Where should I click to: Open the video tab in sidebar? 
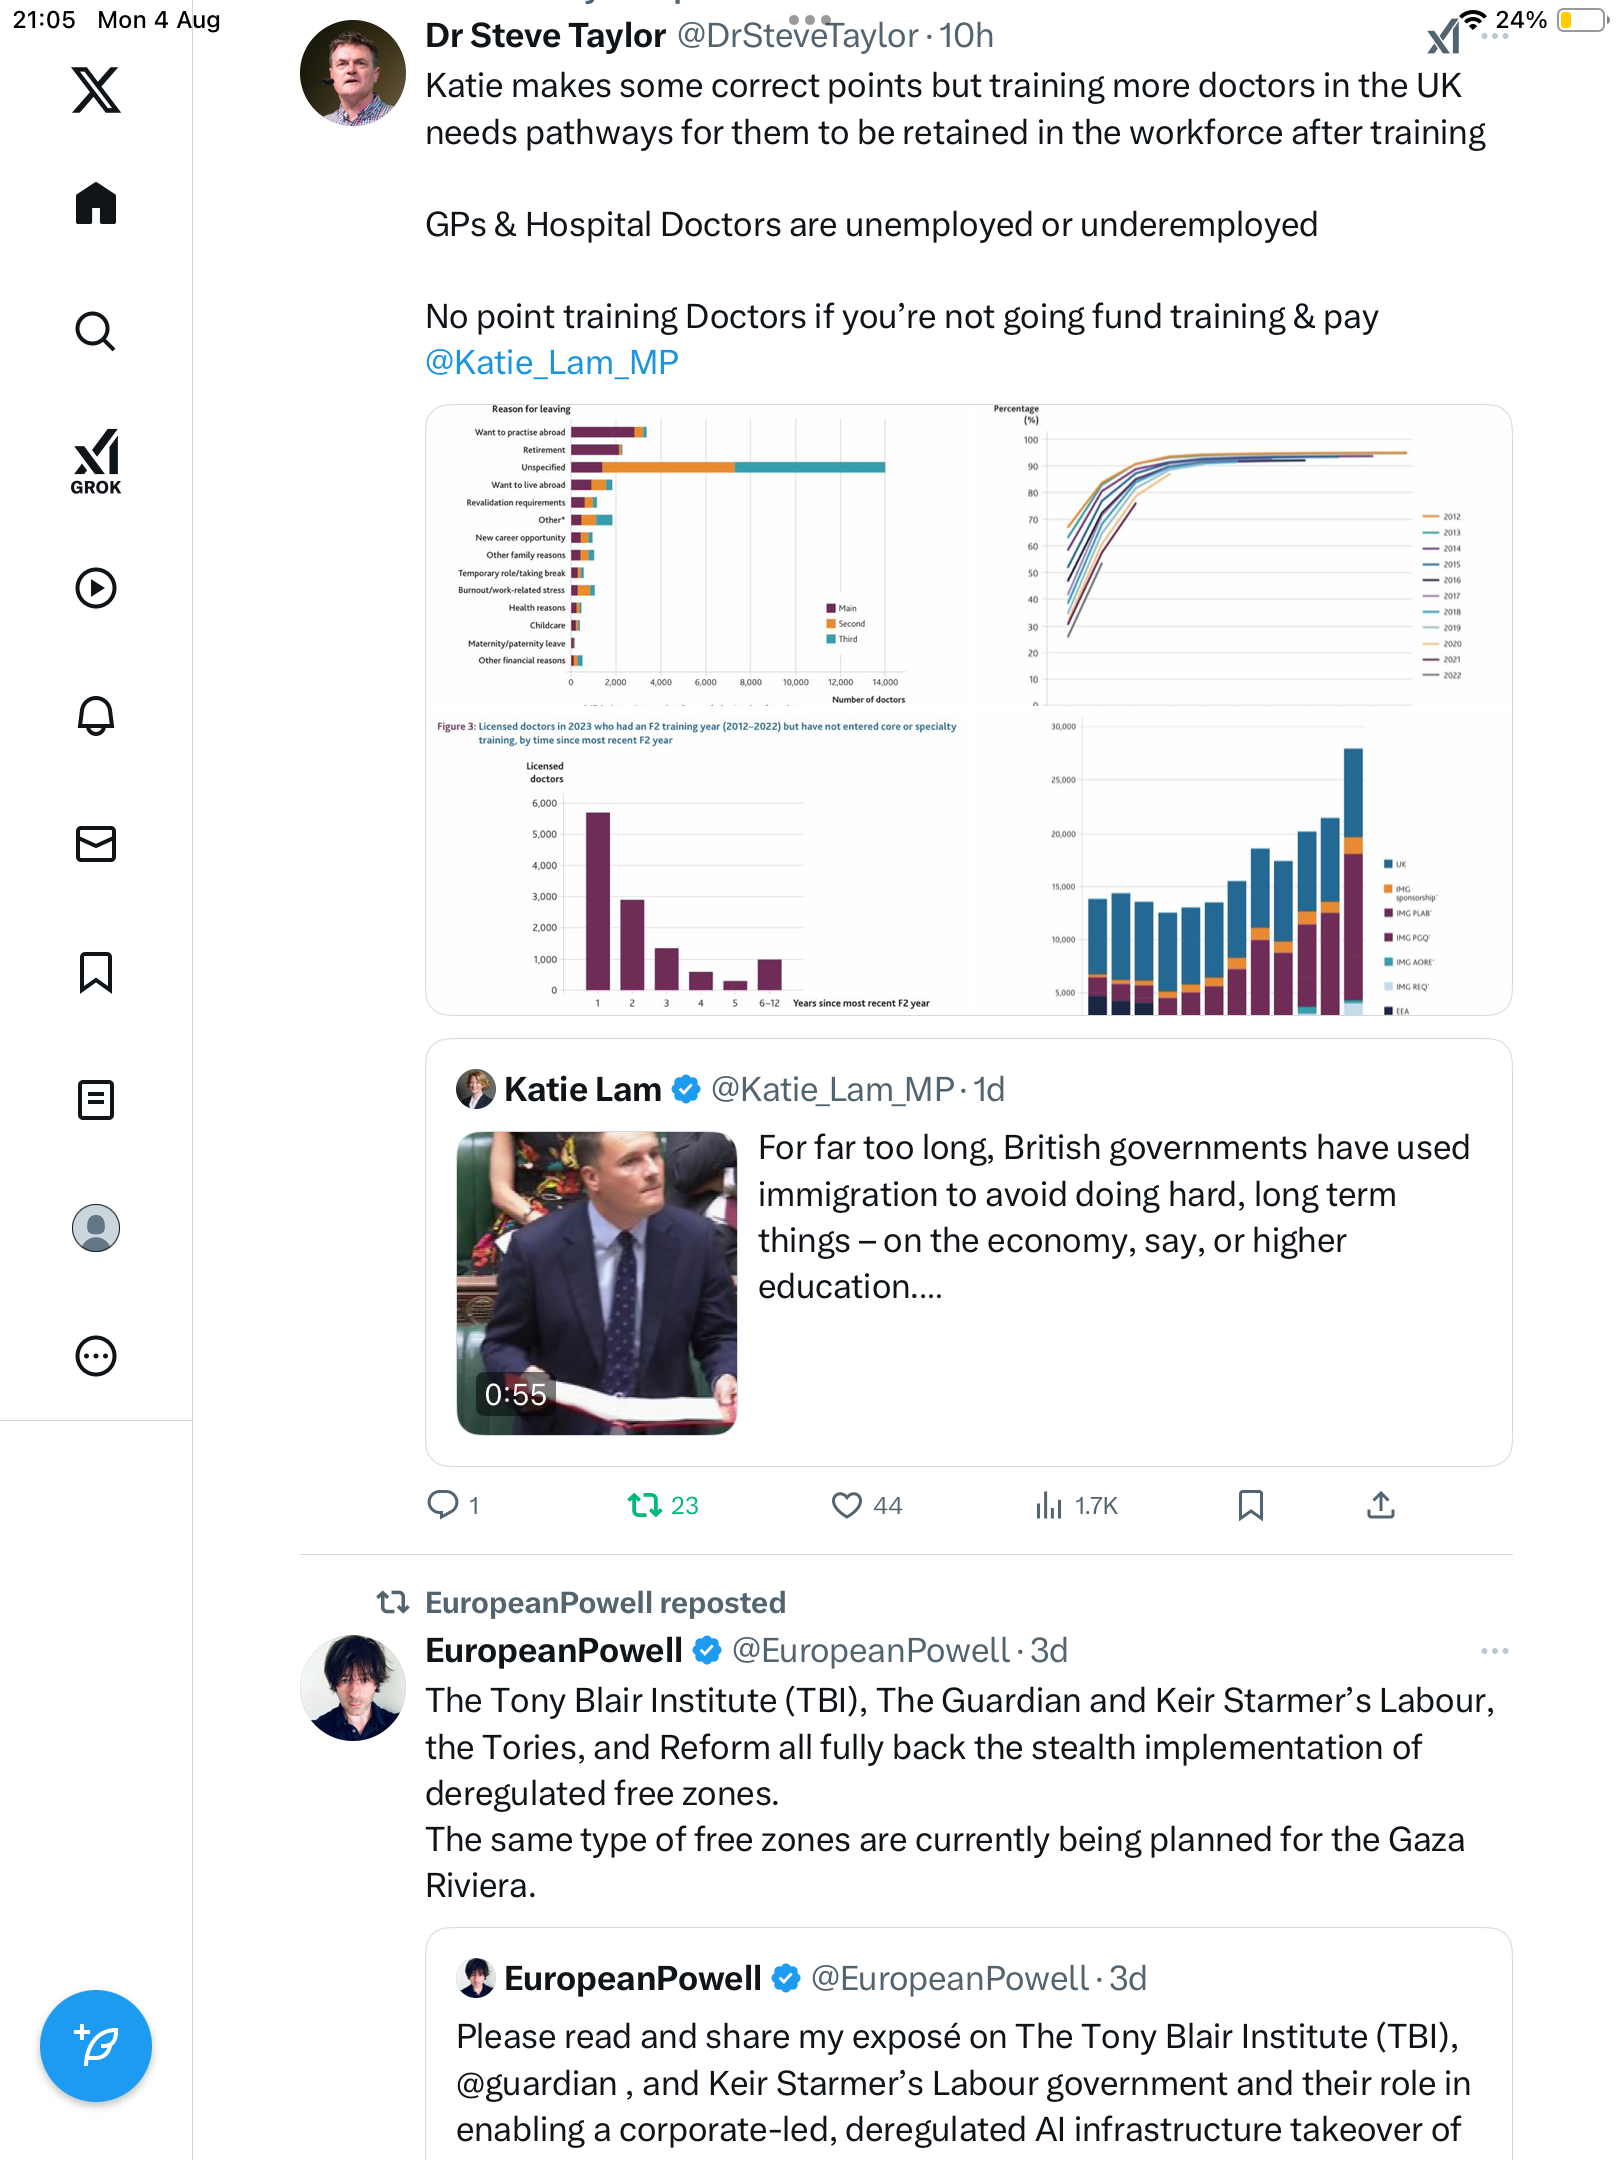coord(96,588)
